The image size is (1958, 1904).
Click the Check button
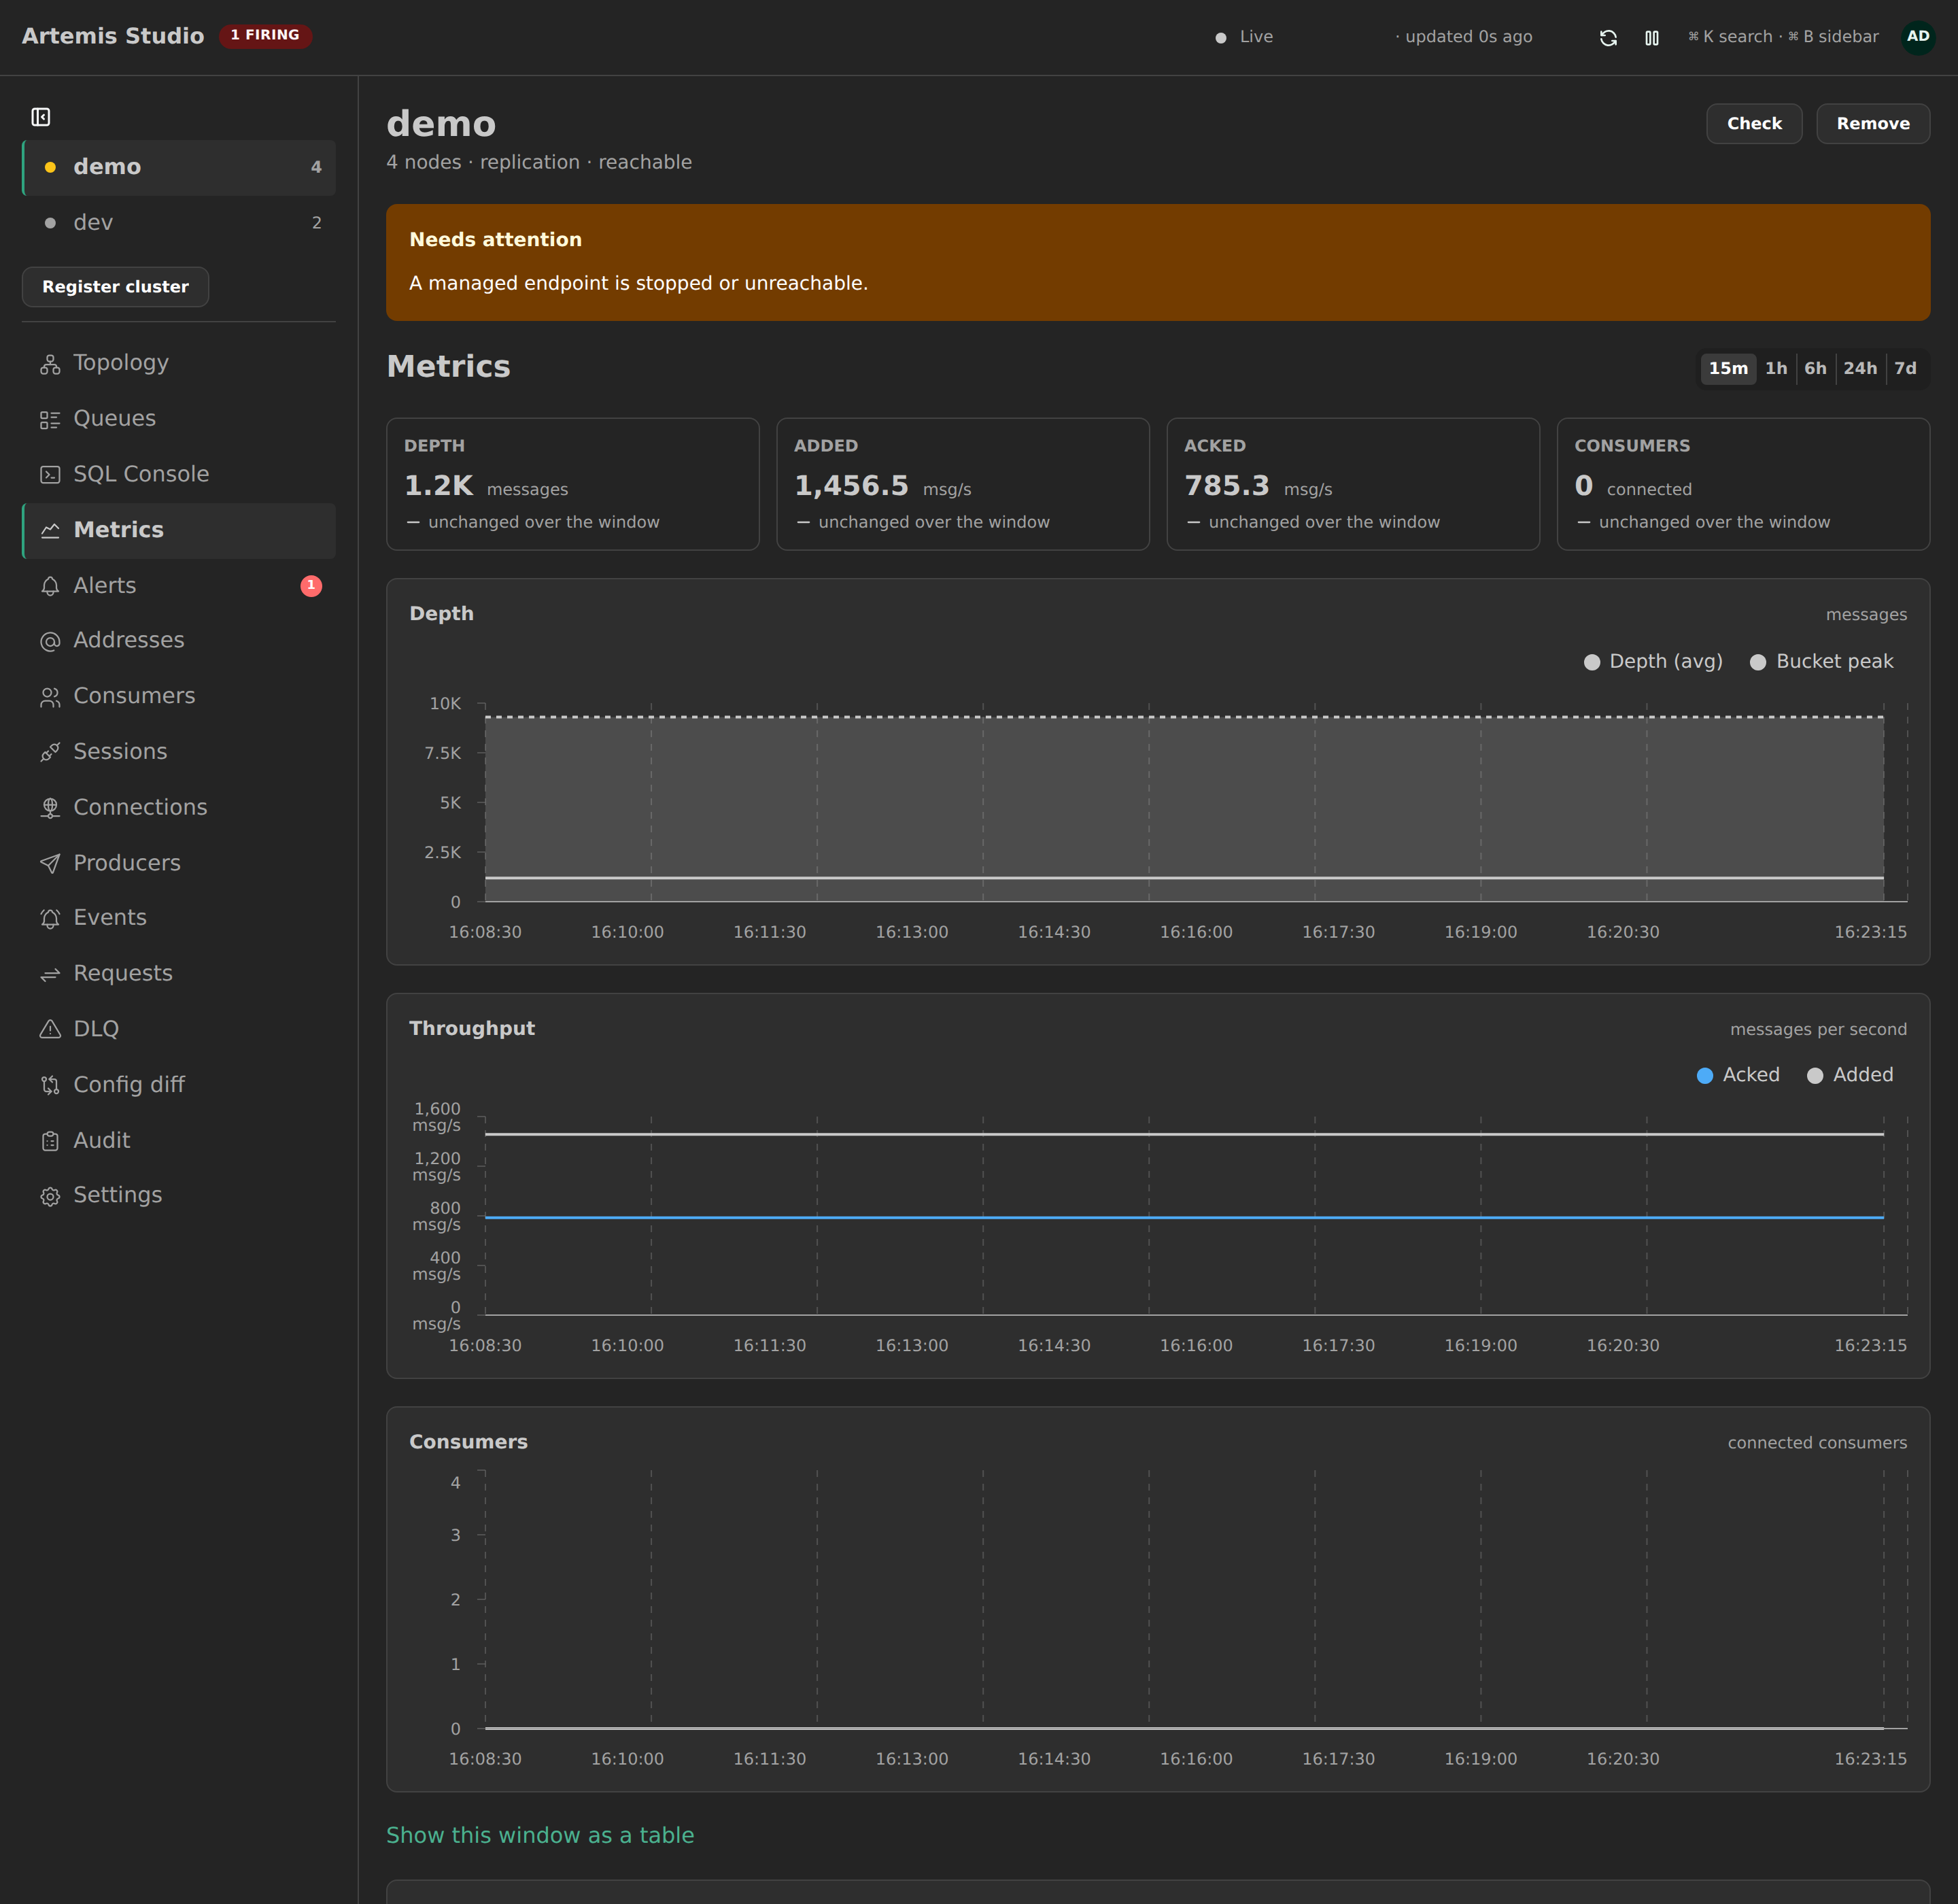tap(1754, 123)
